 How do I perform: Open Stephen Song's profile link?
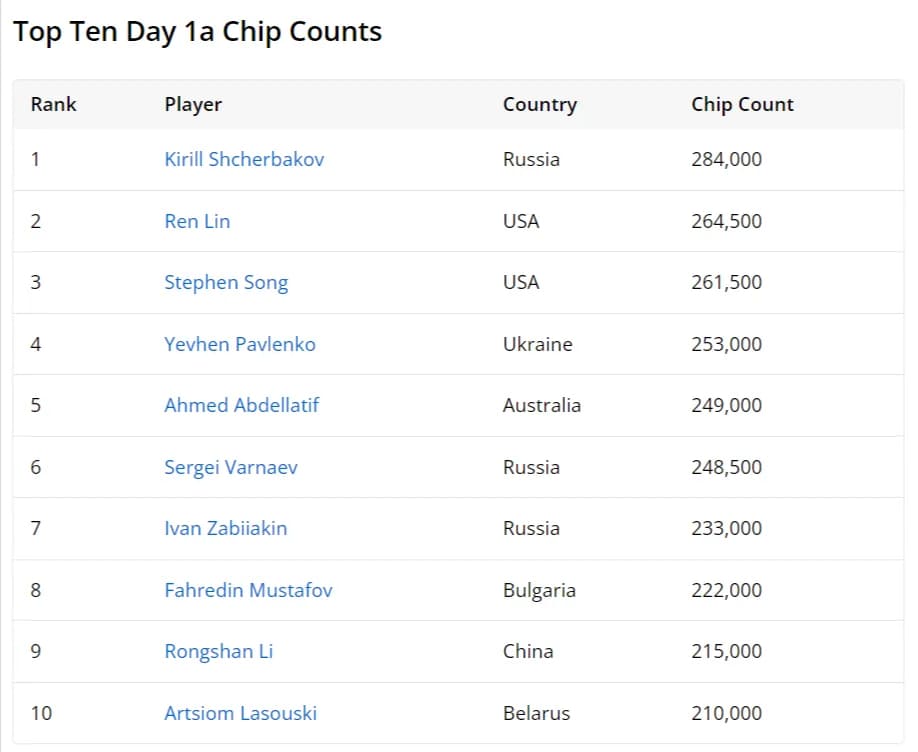pos(226,282)
